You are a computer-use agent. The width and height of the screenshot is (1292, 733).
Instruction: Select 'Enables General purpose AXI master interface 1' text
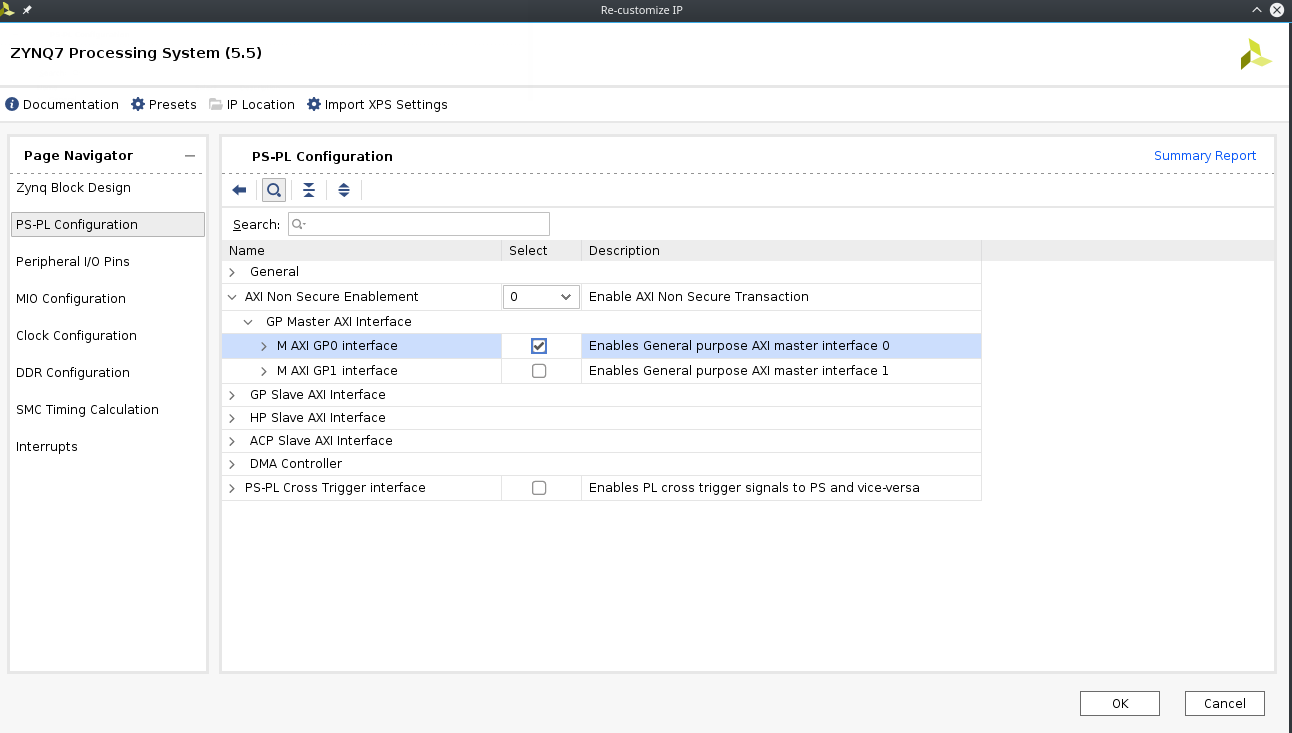pyautogui.click(x=739, y=371)
